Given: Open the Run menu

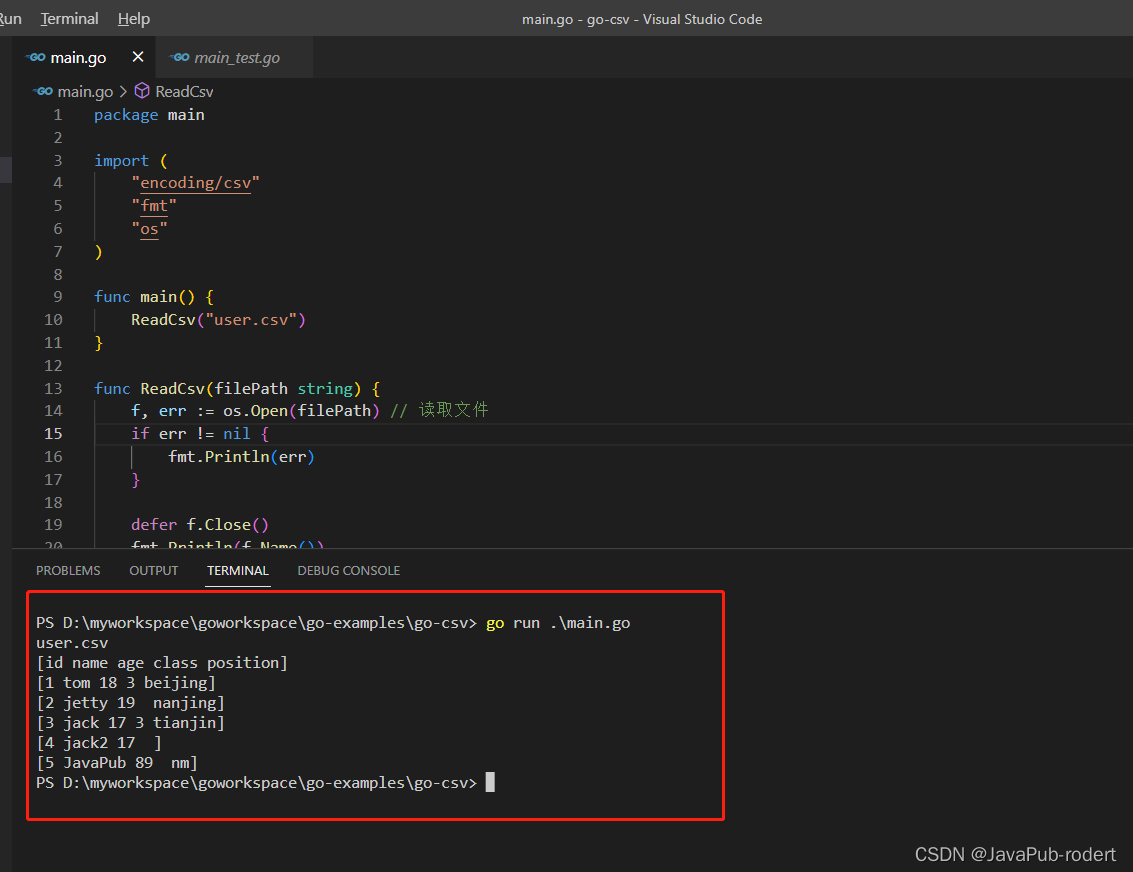Looking at the screenshot, I should pyautogui.click(x=10, y=19).
